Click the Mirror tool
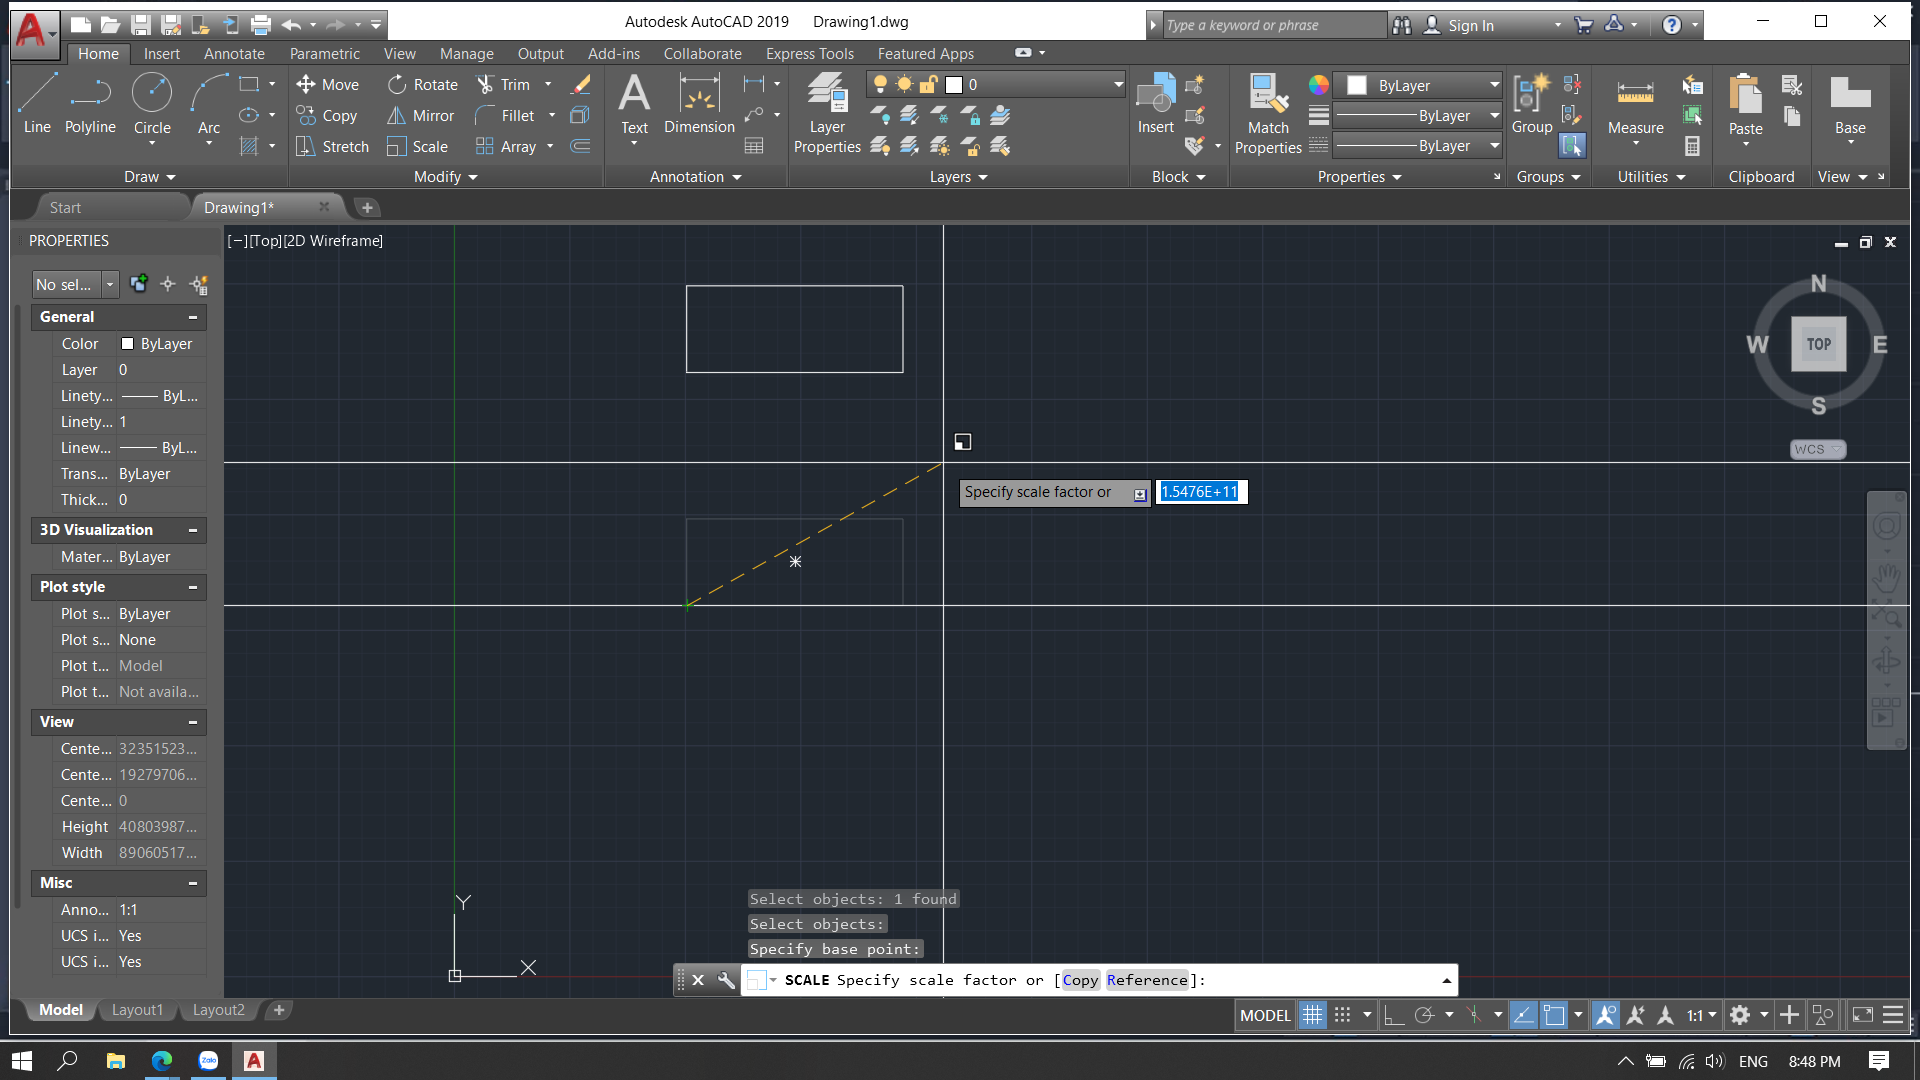Screen dimensions: 1920x1080 click(421, 116)
